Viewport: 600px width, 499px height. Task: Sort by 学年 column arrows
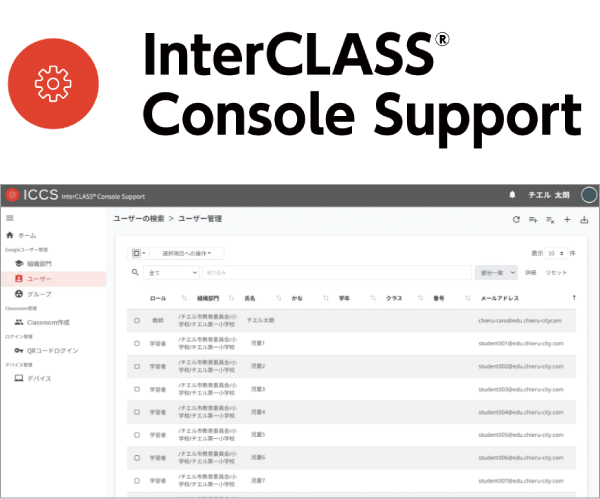point(373,298)
